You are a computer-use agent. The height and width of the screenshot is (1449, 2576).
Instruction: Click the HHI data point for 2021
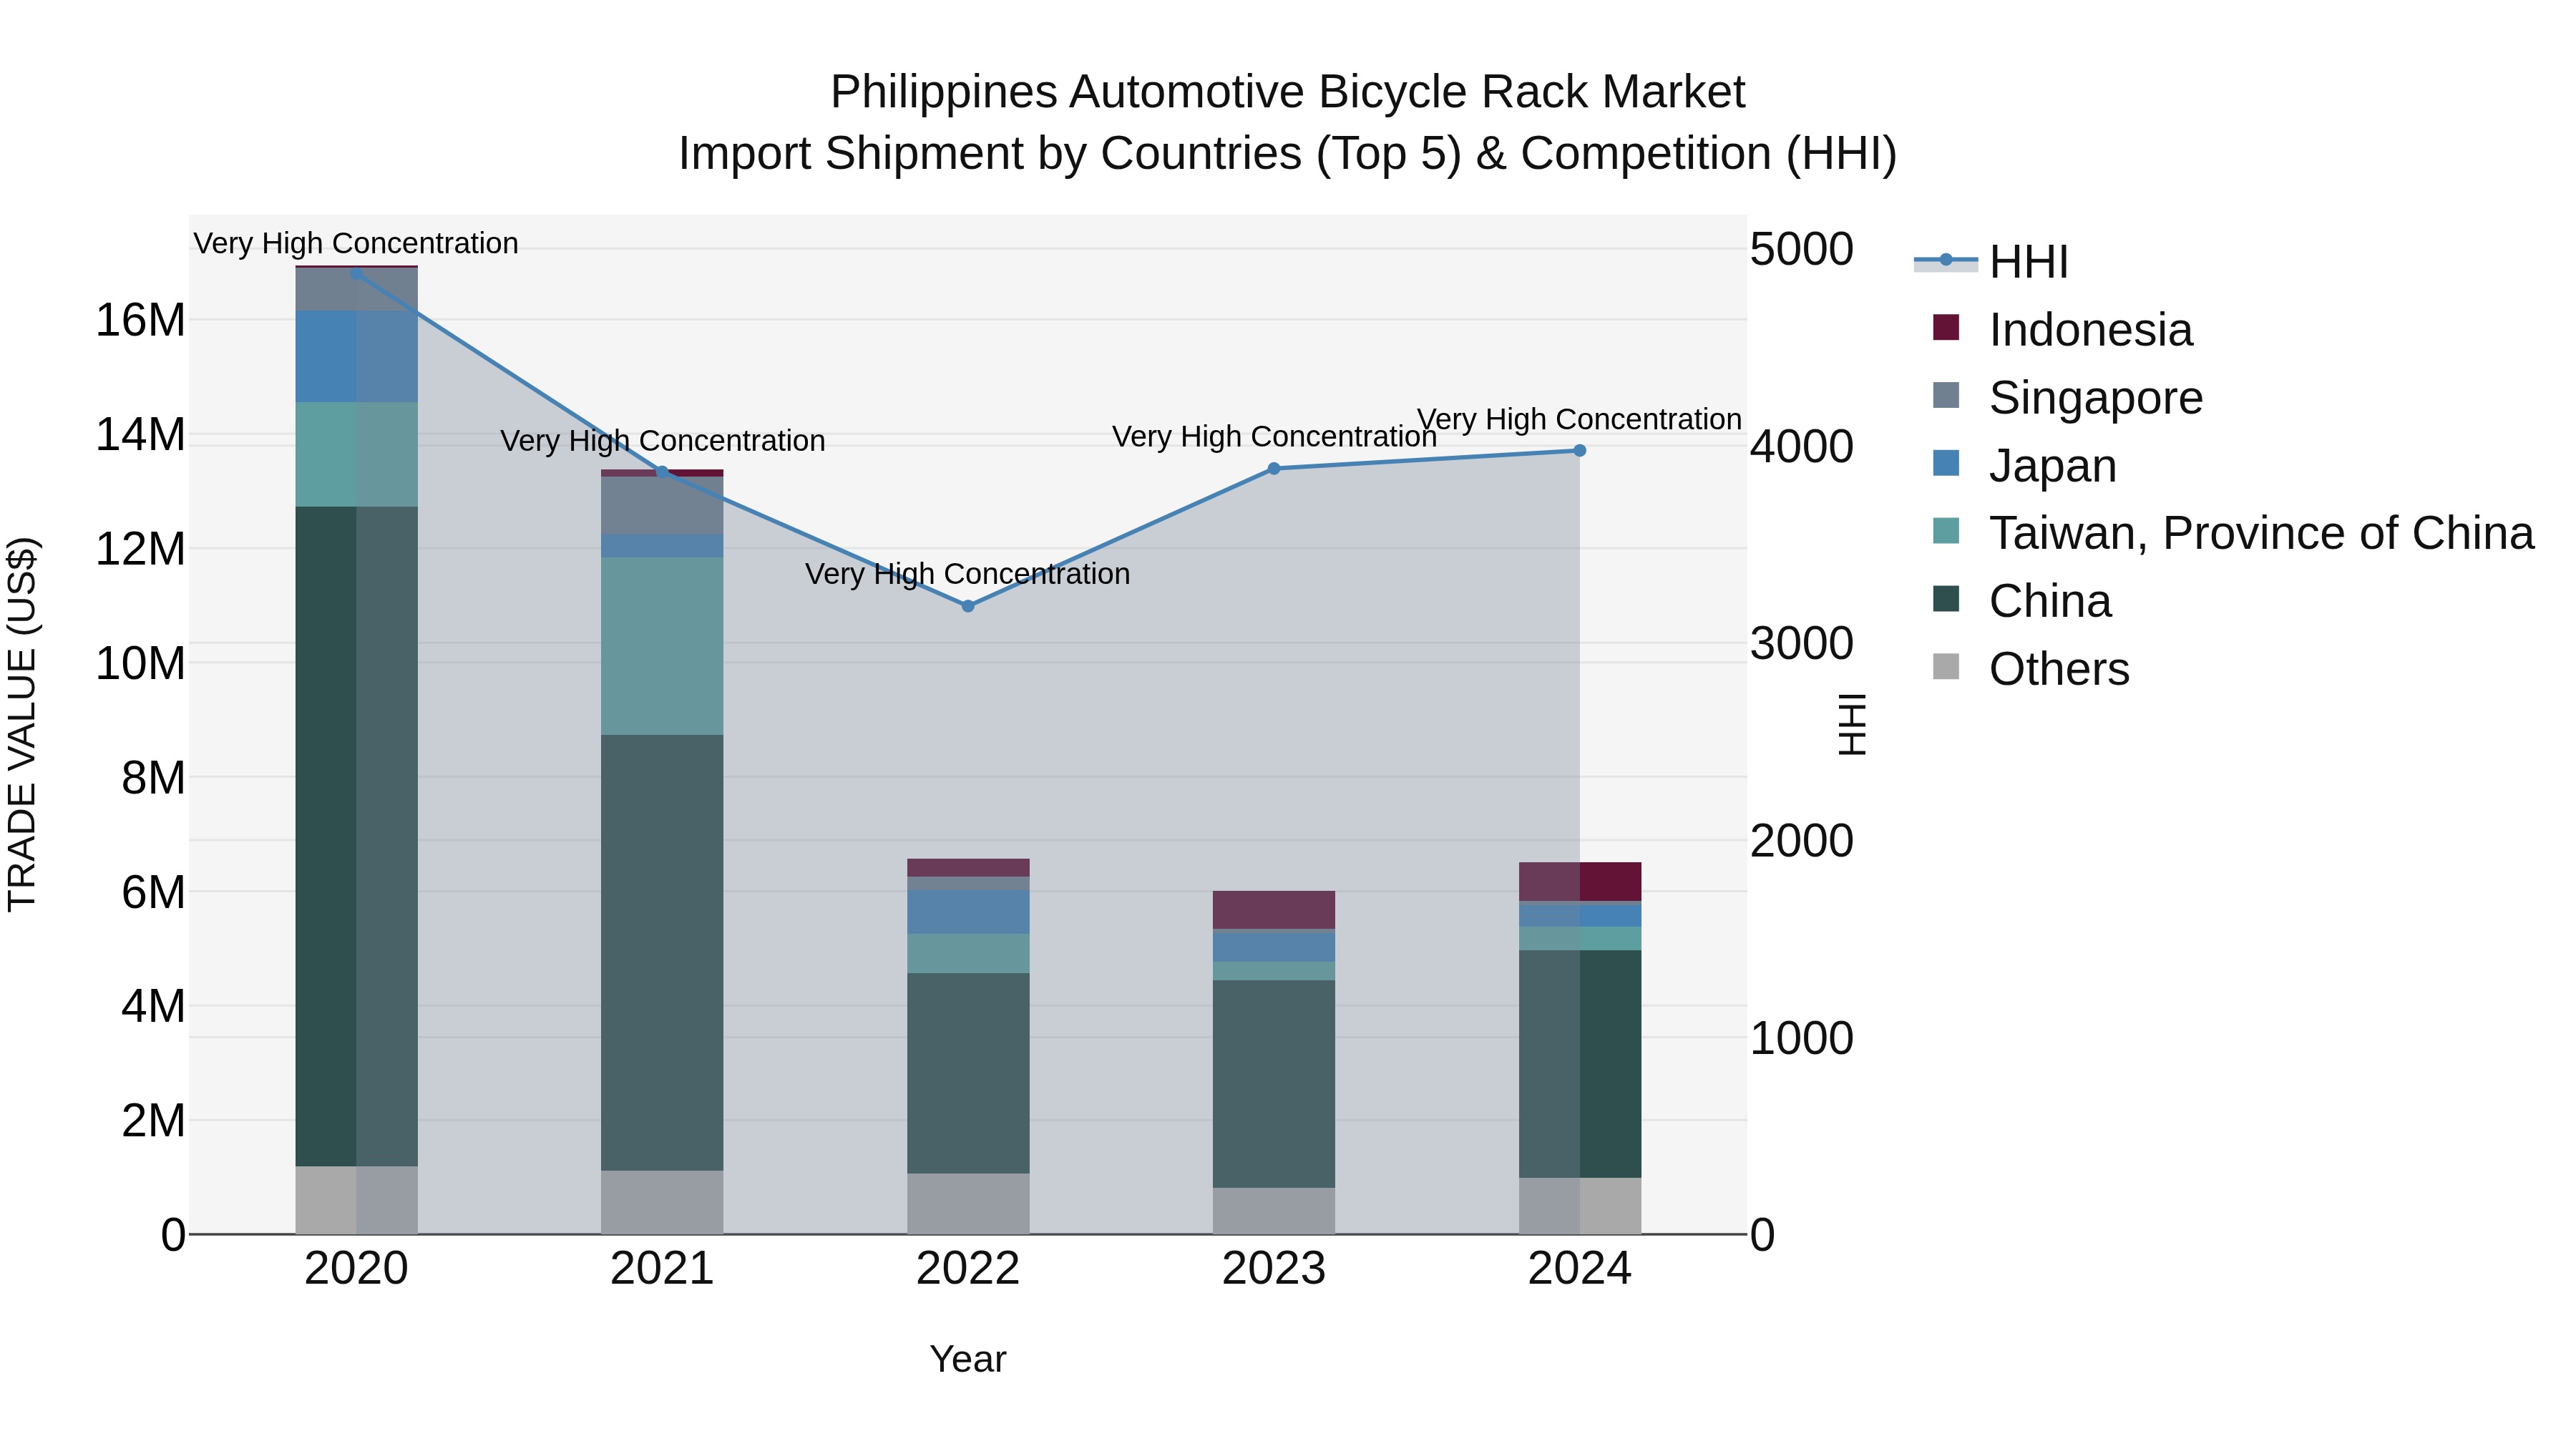point(662,472)
